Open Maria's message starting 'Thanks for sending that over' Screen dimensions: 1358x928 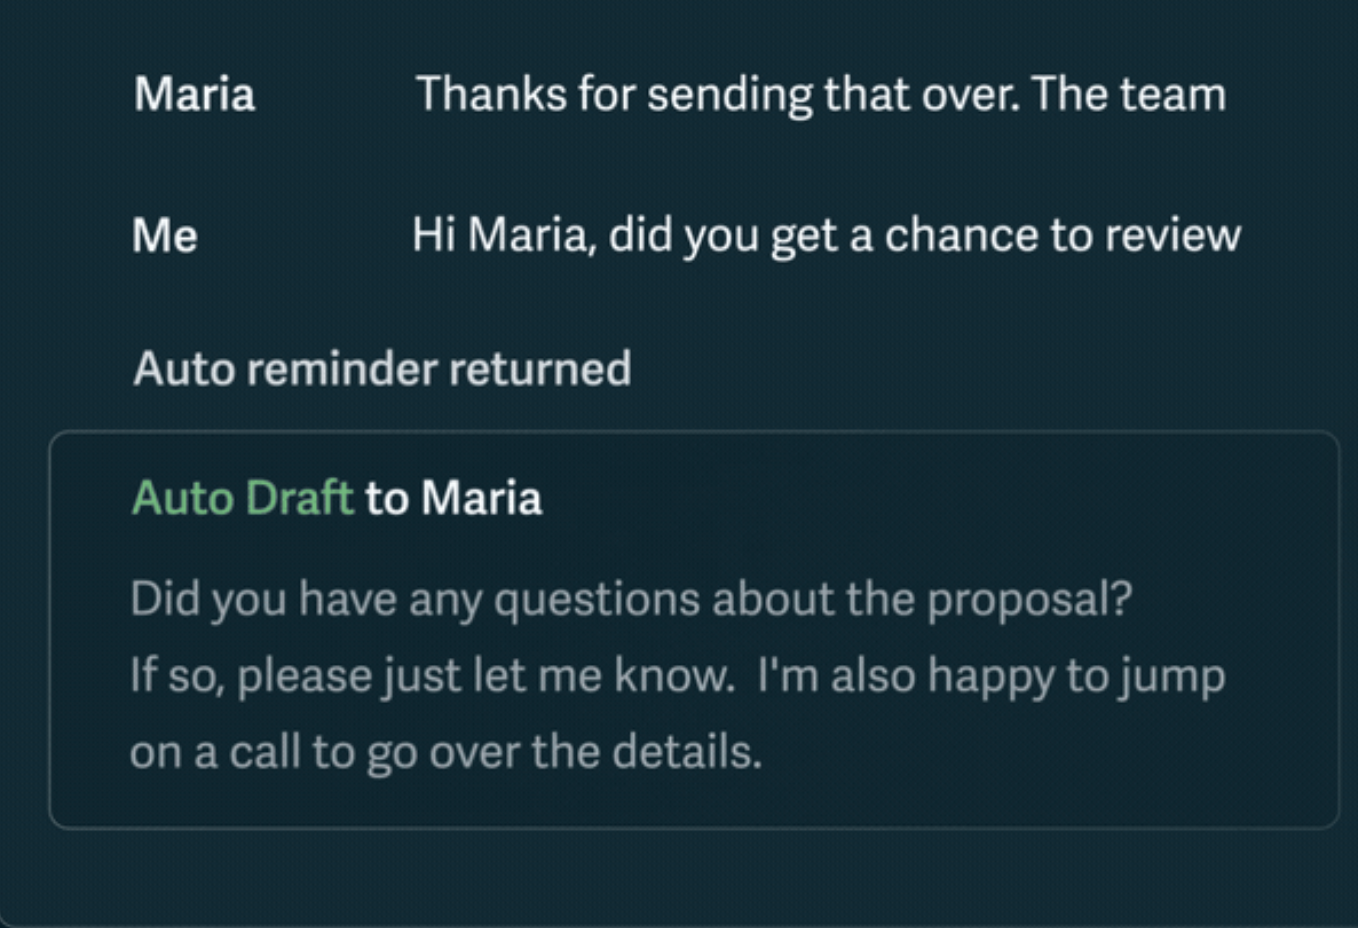tap(823, 93)
